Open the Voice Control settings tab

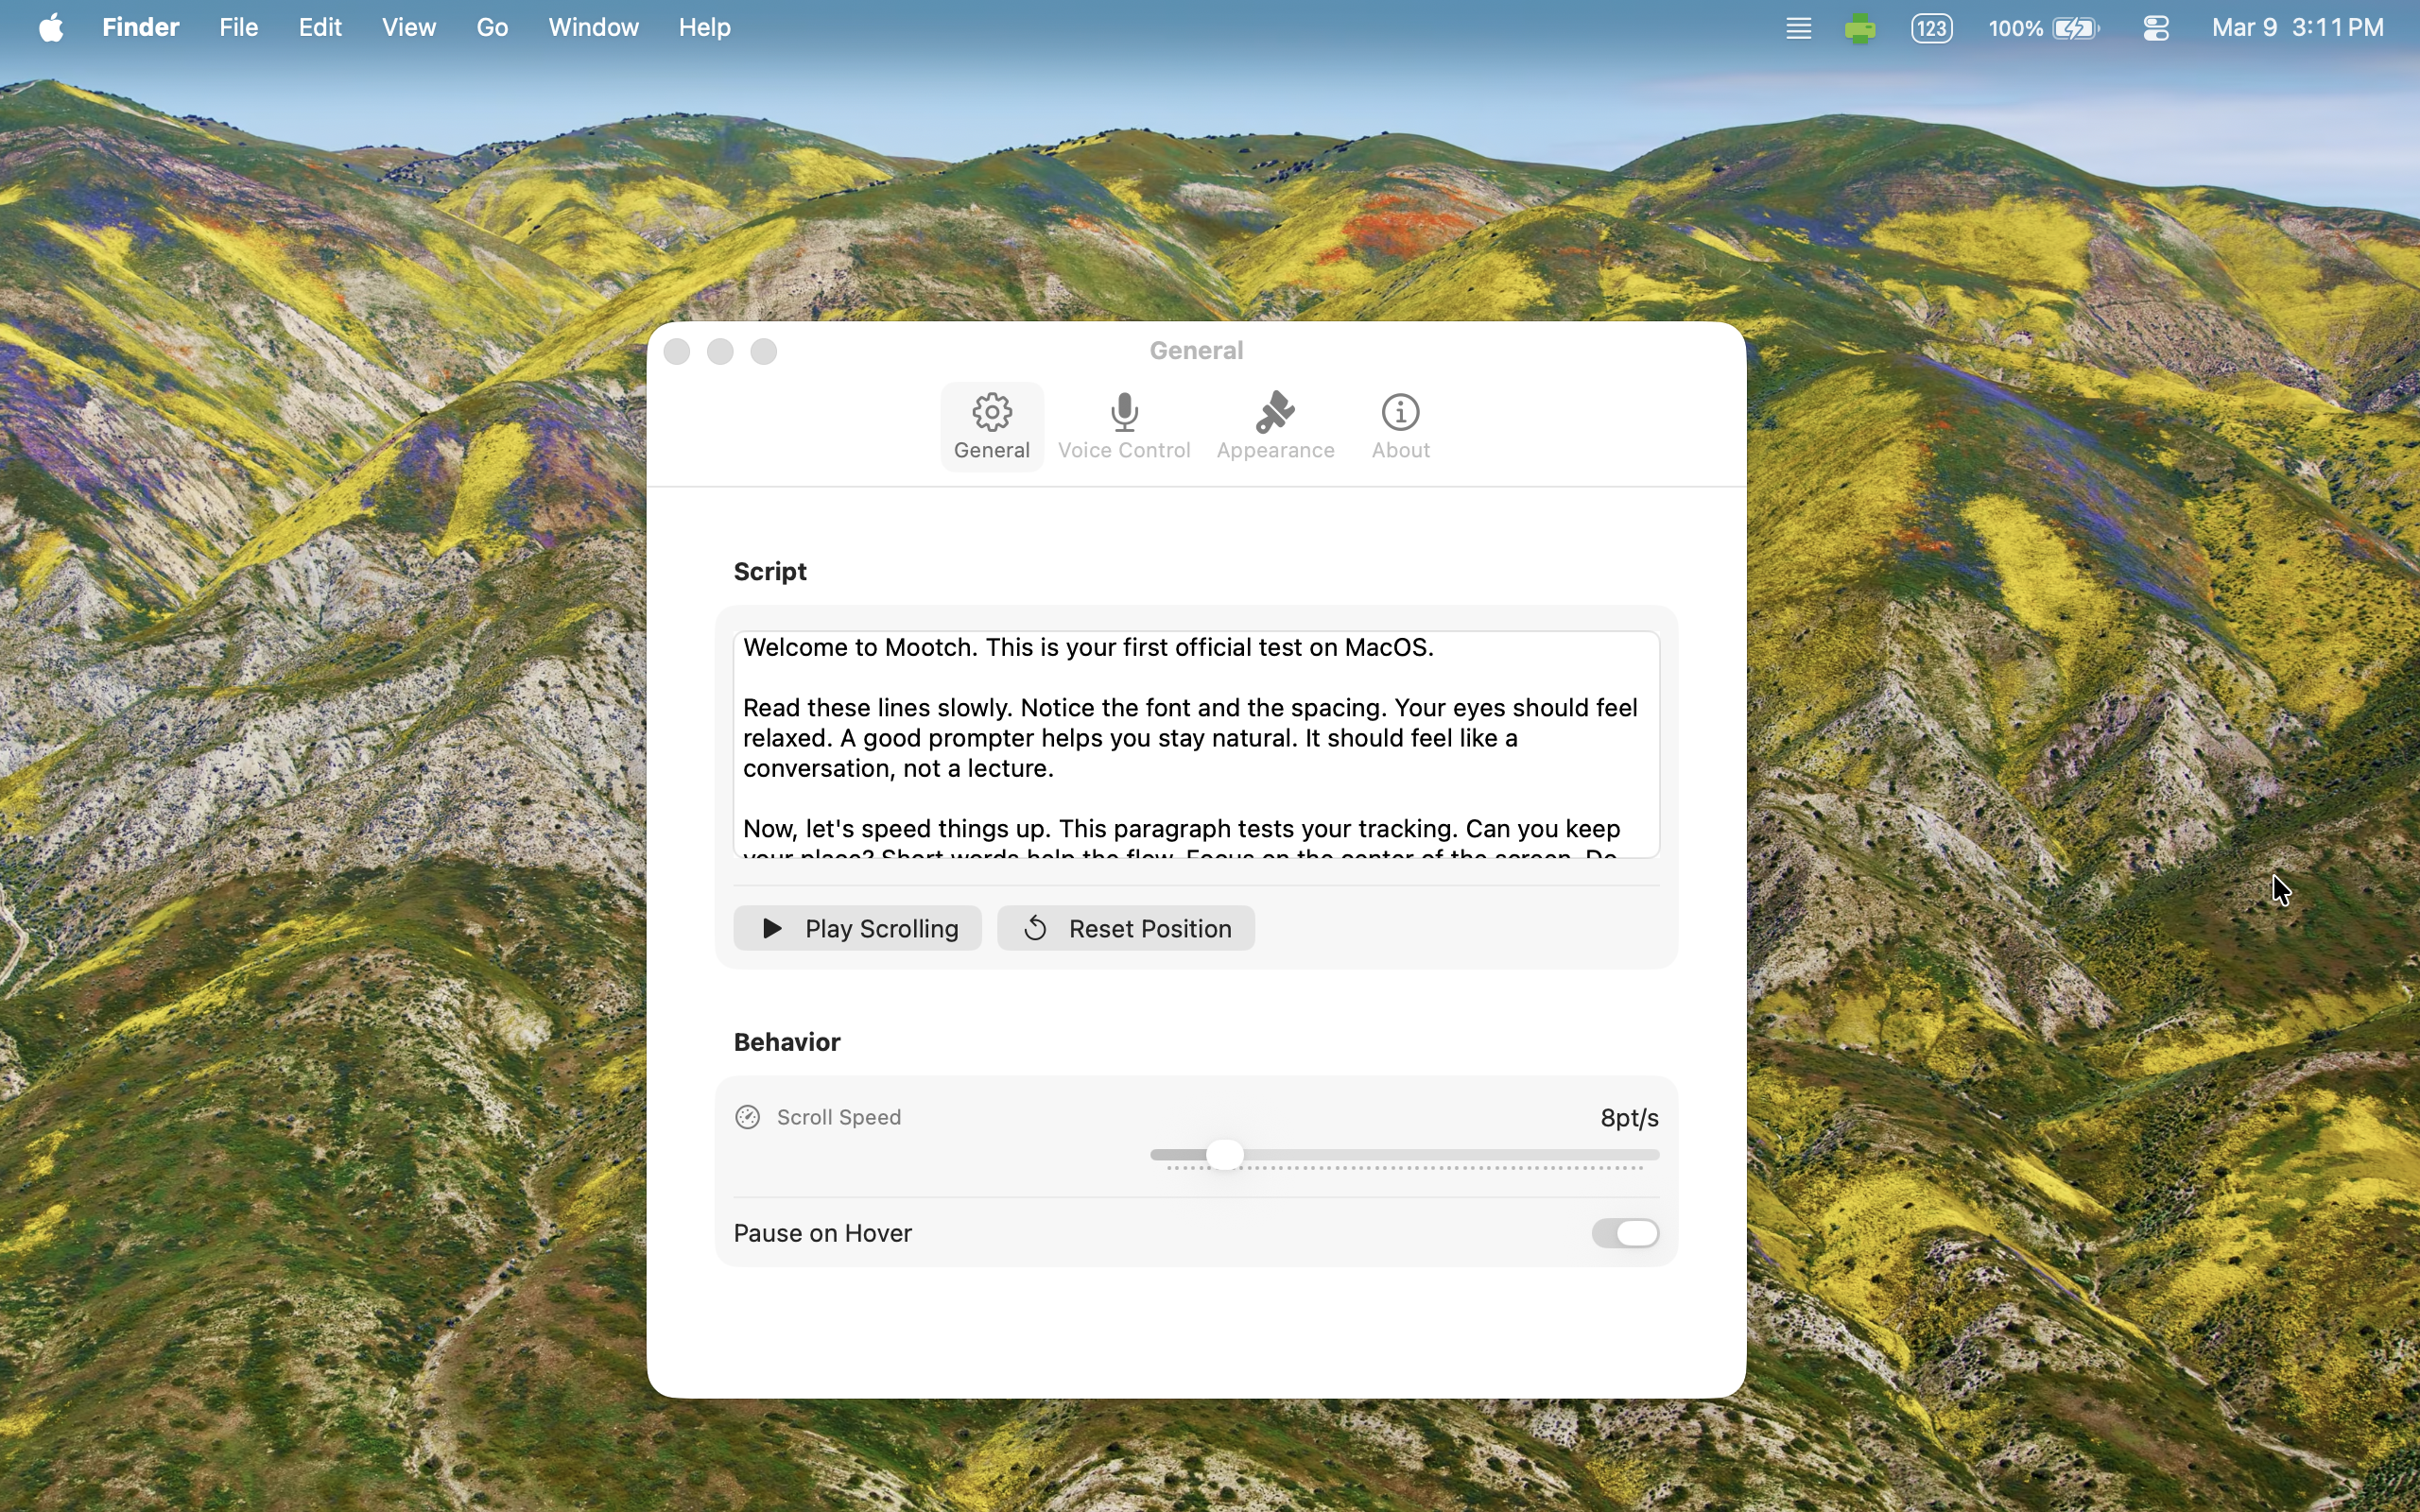(1124, 427)
